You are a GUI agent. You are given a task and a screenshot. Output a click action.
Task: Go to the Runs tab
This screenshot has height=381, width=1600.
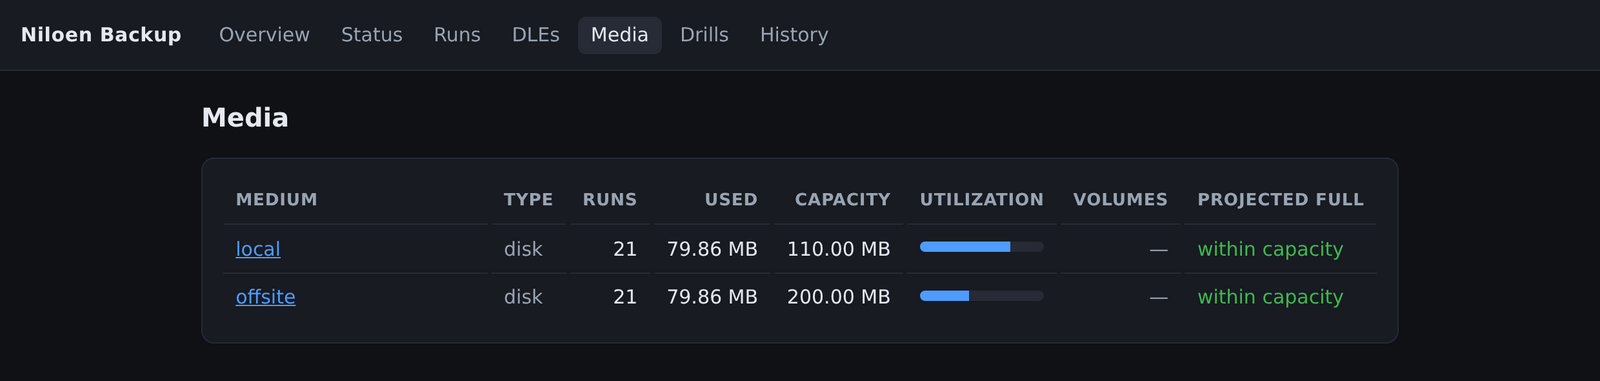pos(457,35)
